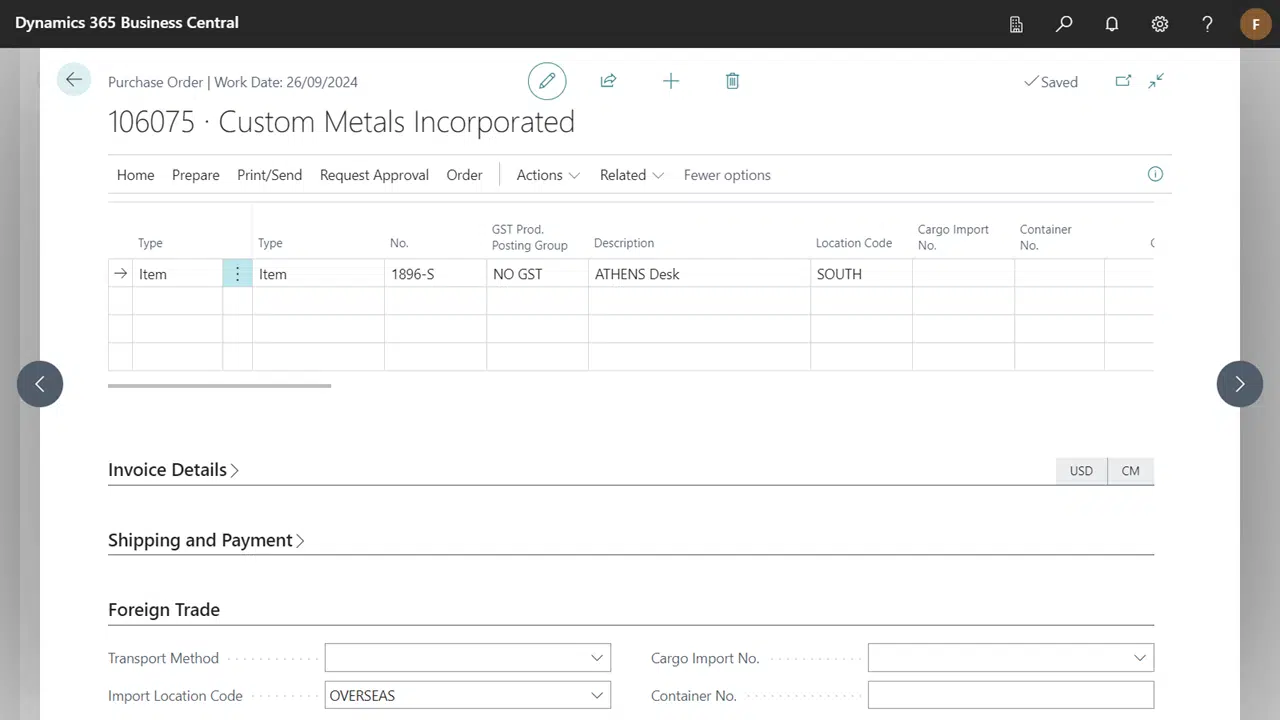1280x720 pixels.
Task: Open the settings gear
Action: pyautogui.click(x=1159, y=24)
